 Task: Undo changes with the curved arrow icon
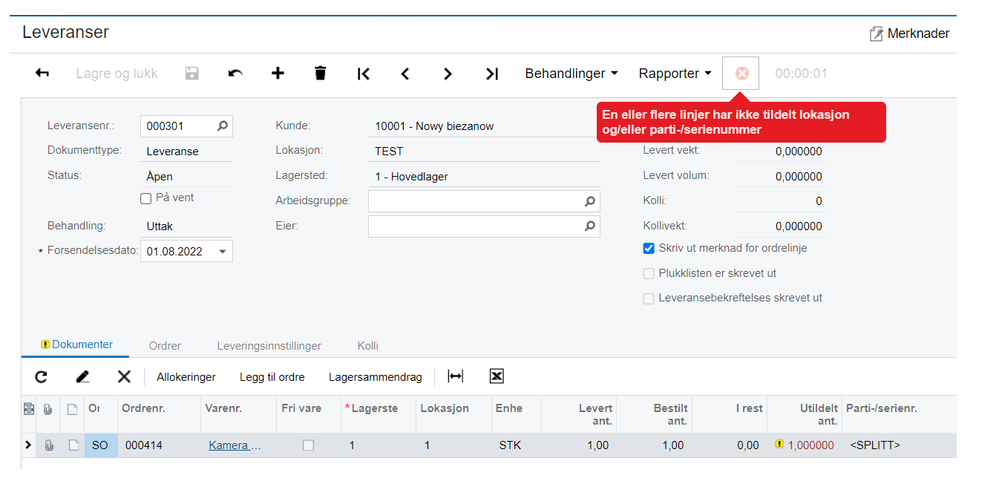235,73
